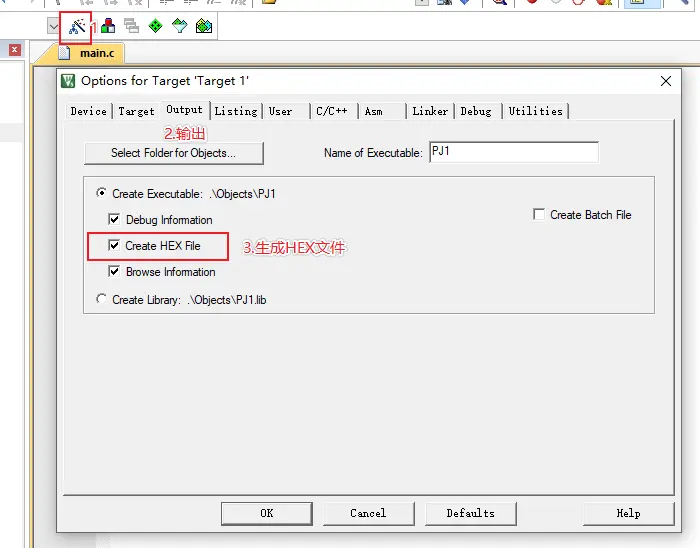Open the Help button
This screenshot has height=548, width=700.
[628, 514]
